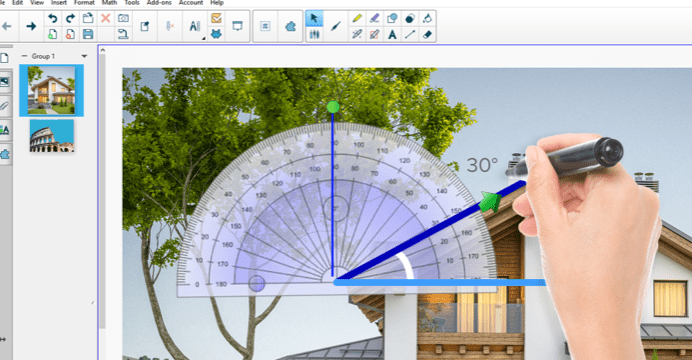The image size is (692, 360).
Task: Delete selected object with red X
Action: (x=105, y=18)
